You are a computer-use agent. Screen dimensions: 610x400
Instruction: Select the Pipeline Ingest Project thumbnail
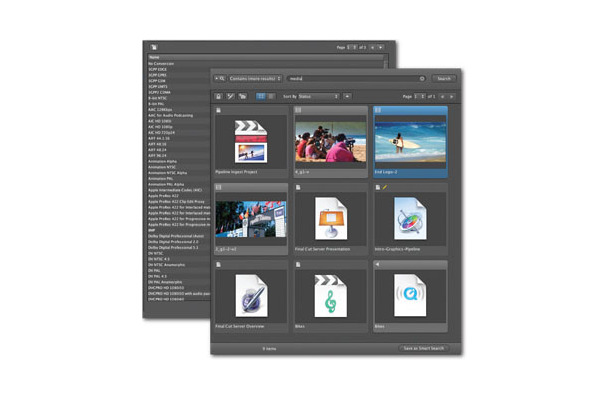pyautogui.click(x=251, y=142)
